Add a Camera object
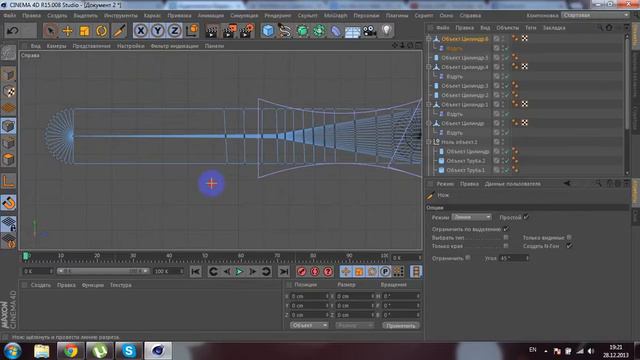The height and width of the screenshot is (360, 640). 370,31
